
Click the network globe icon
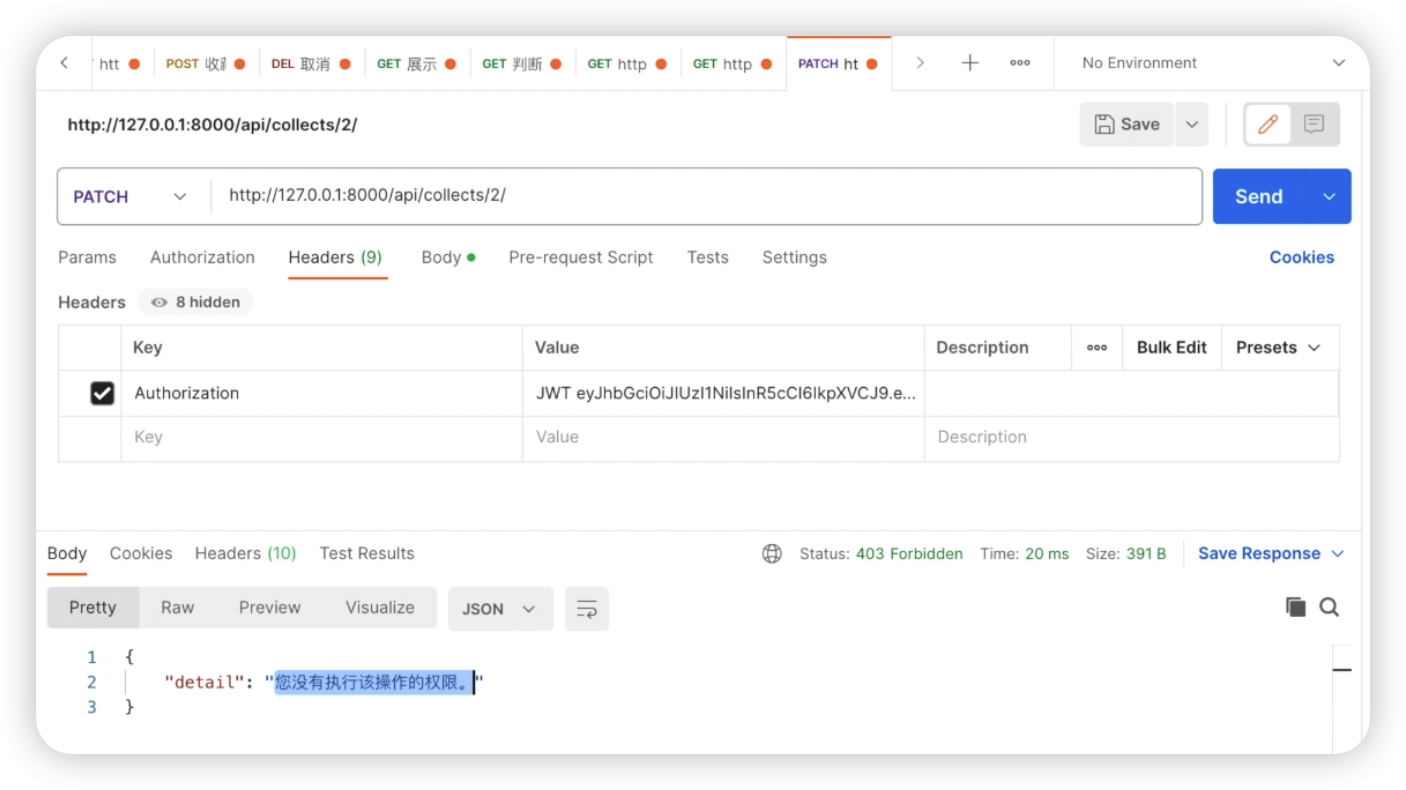[x=772, y=554]
